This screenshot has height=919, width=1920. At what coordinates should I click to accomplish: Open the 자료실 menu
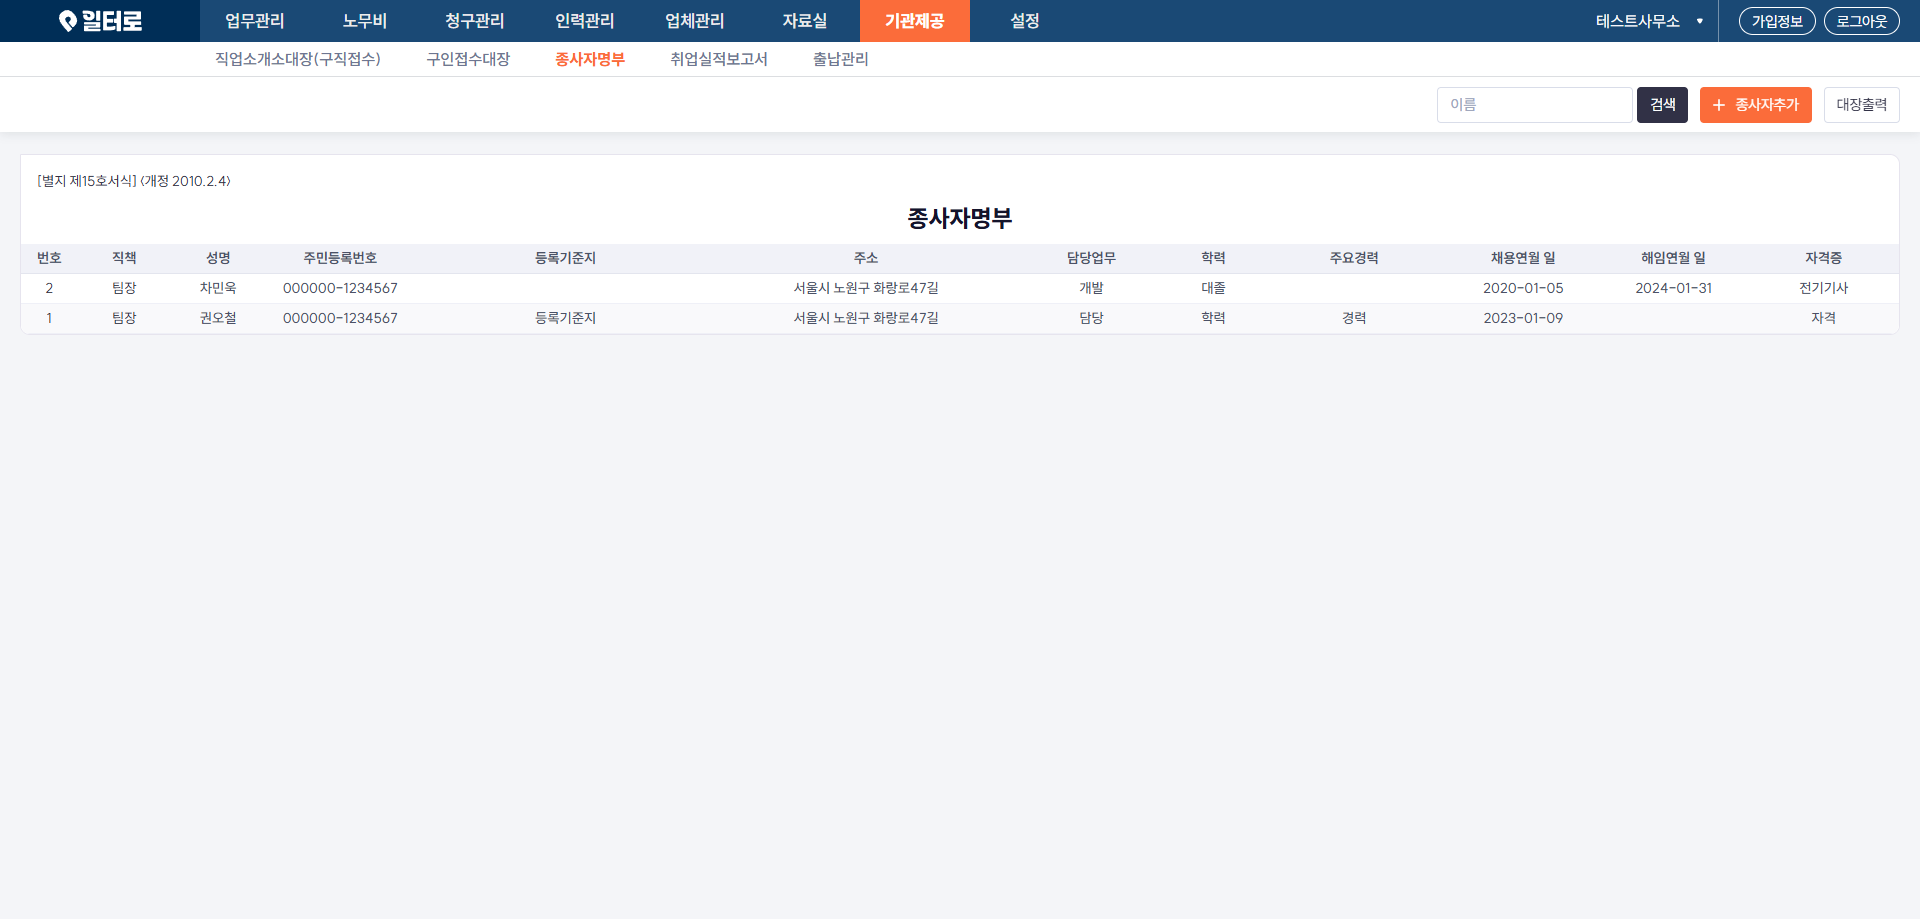tap(804, 21)
